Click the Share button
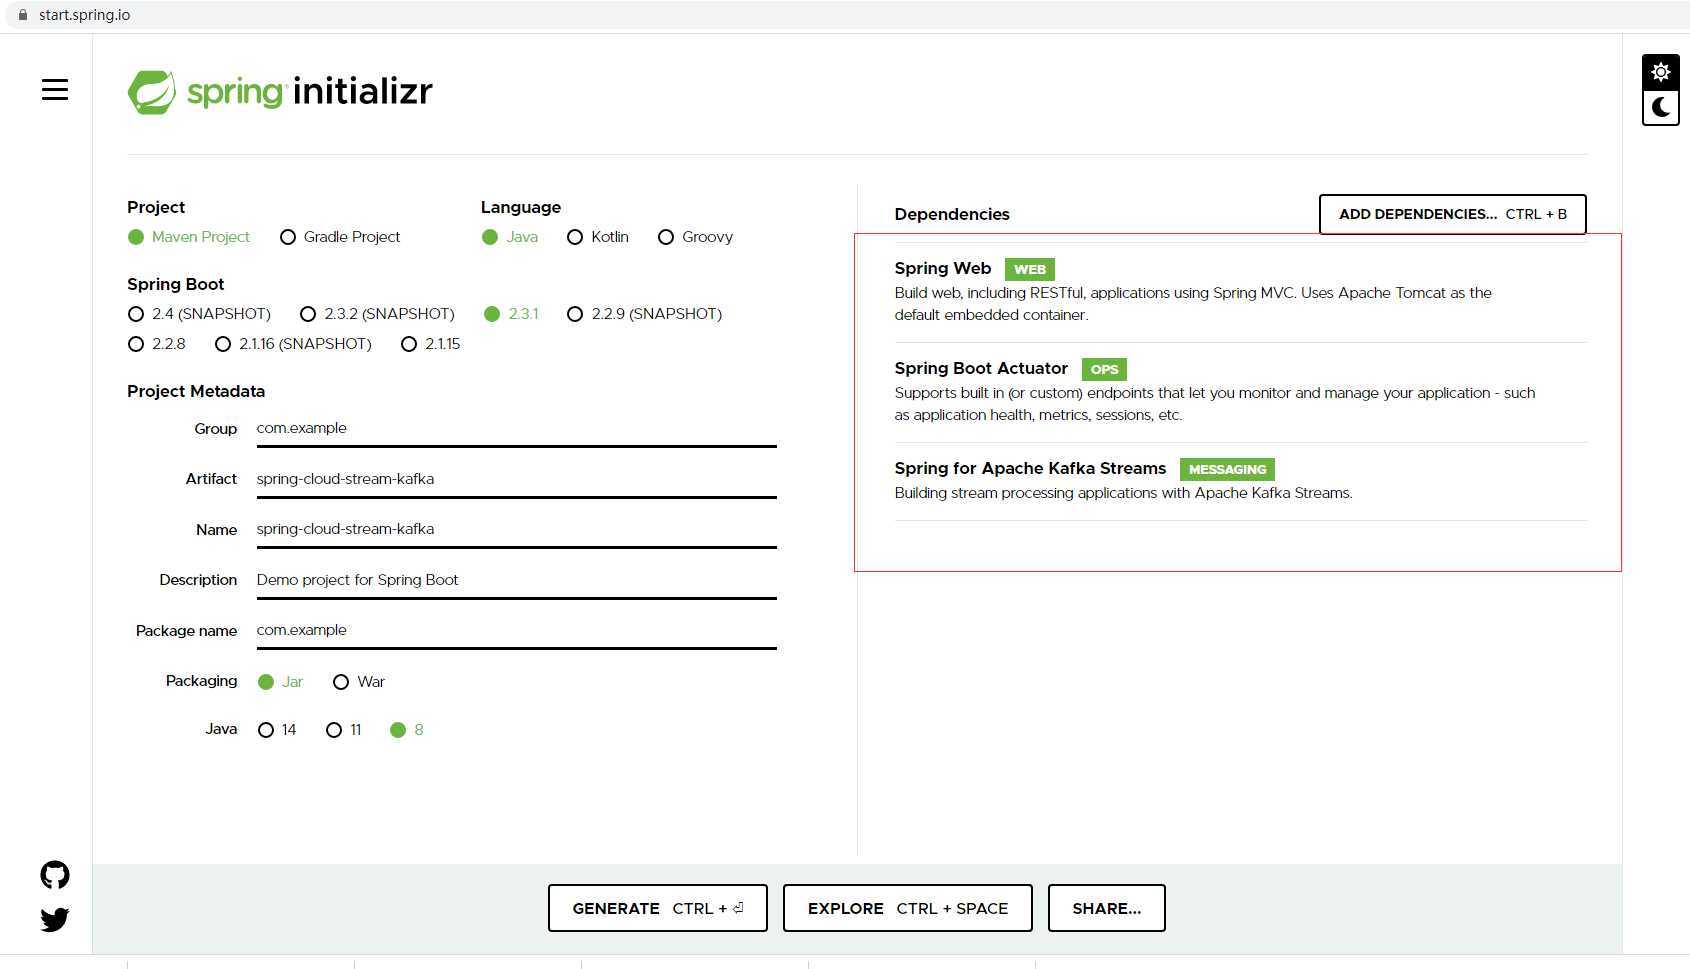The height and width of the screenshot is (969, 1690). (x=1107, y=908)
